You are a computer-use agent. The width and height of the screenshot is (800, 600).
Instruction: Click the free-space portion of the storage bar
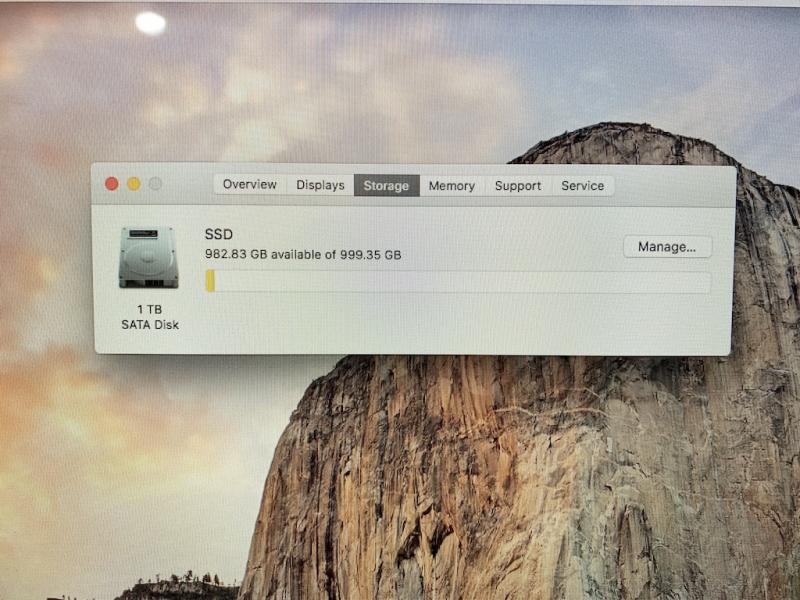pos(463,282)
